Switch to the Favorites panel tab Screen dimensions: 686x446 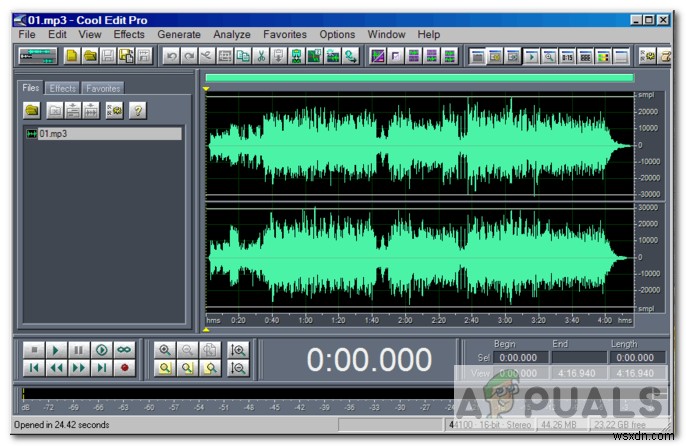pos(103,88)
